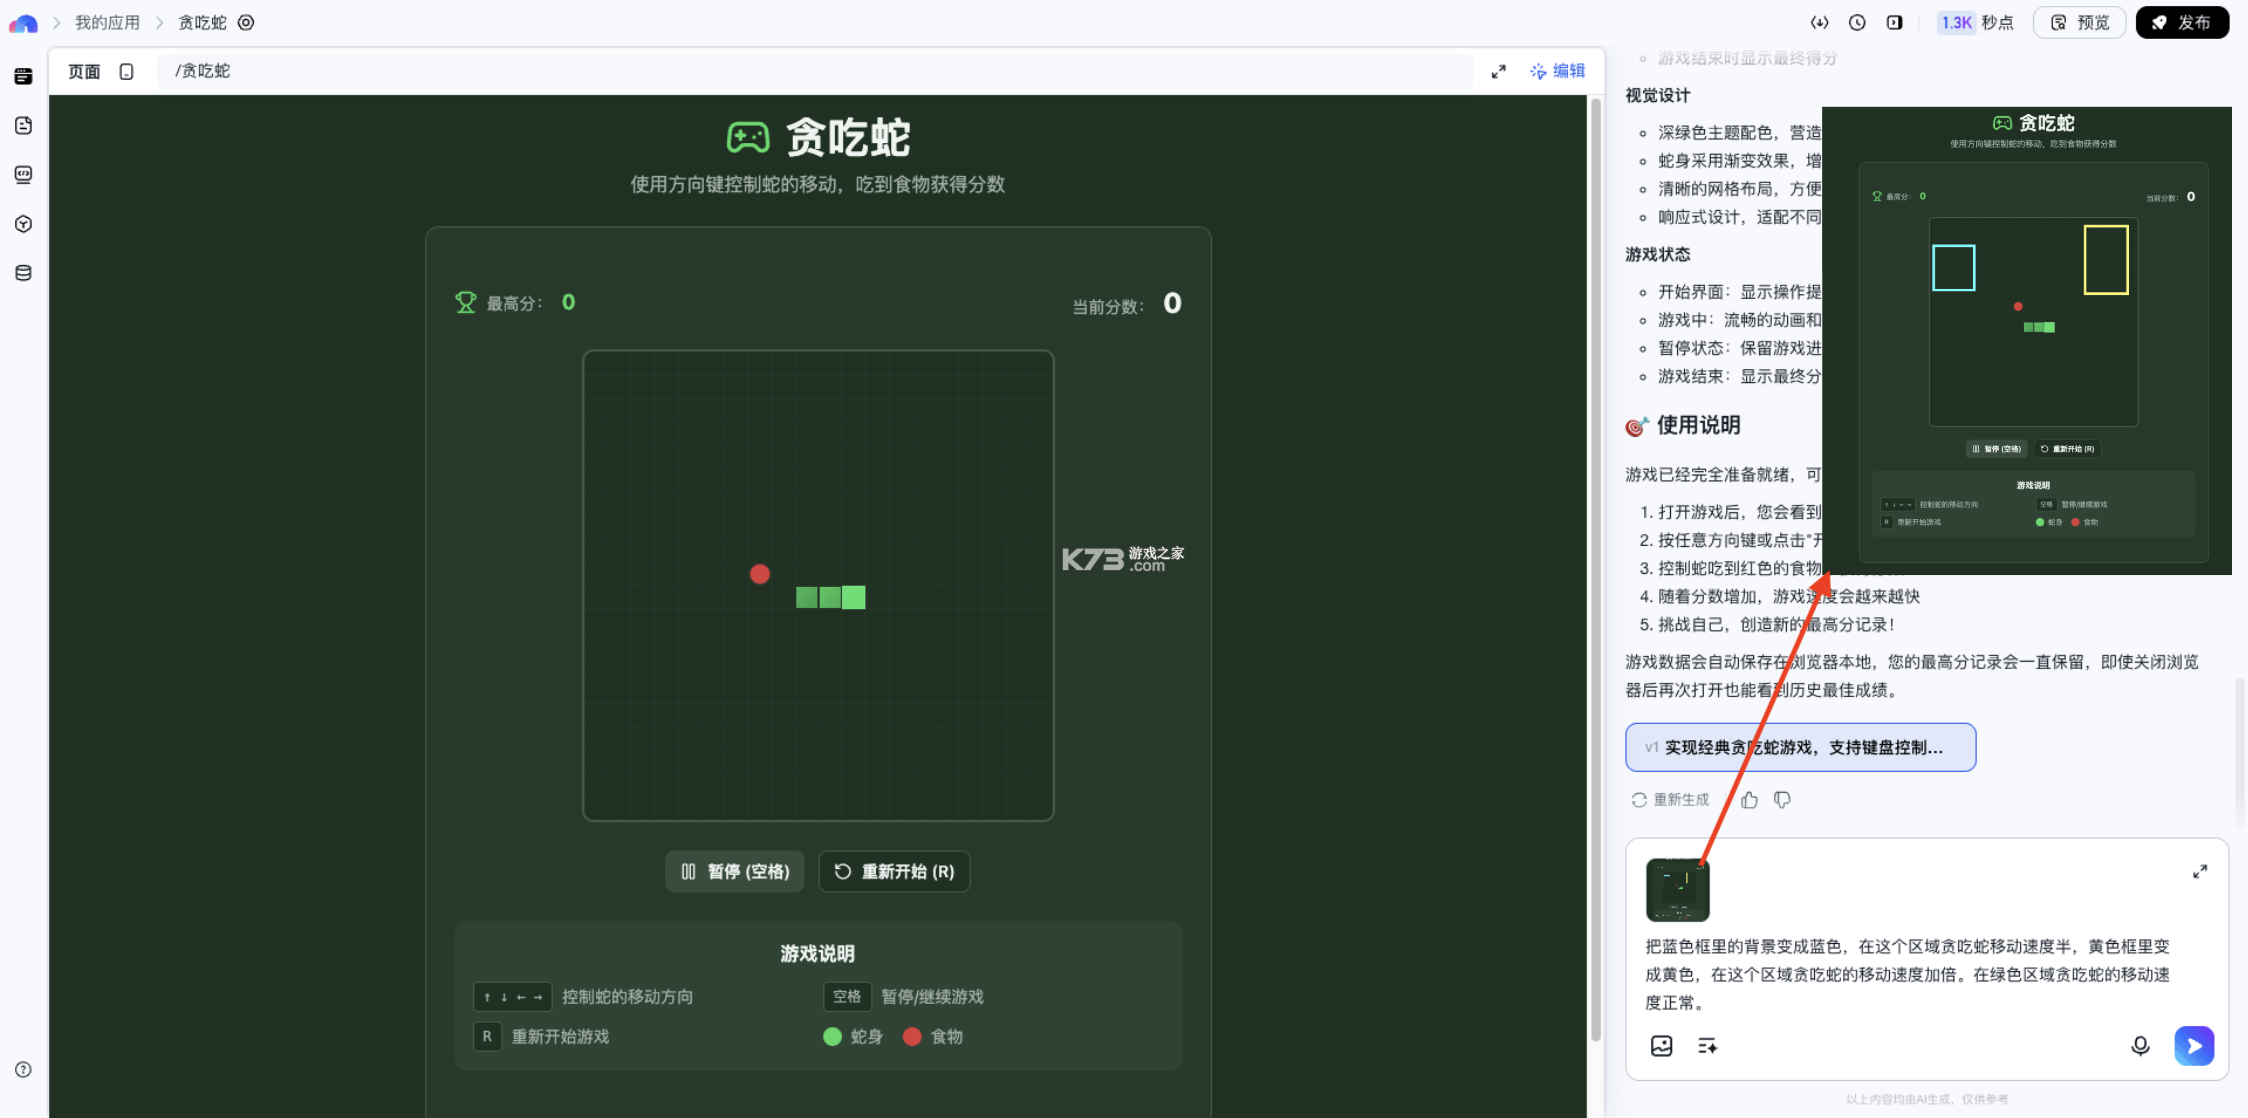This screenshot has width=2248, height=1118.
Task: Click the chat prompt text area
Action: [x=1908, y=974]
